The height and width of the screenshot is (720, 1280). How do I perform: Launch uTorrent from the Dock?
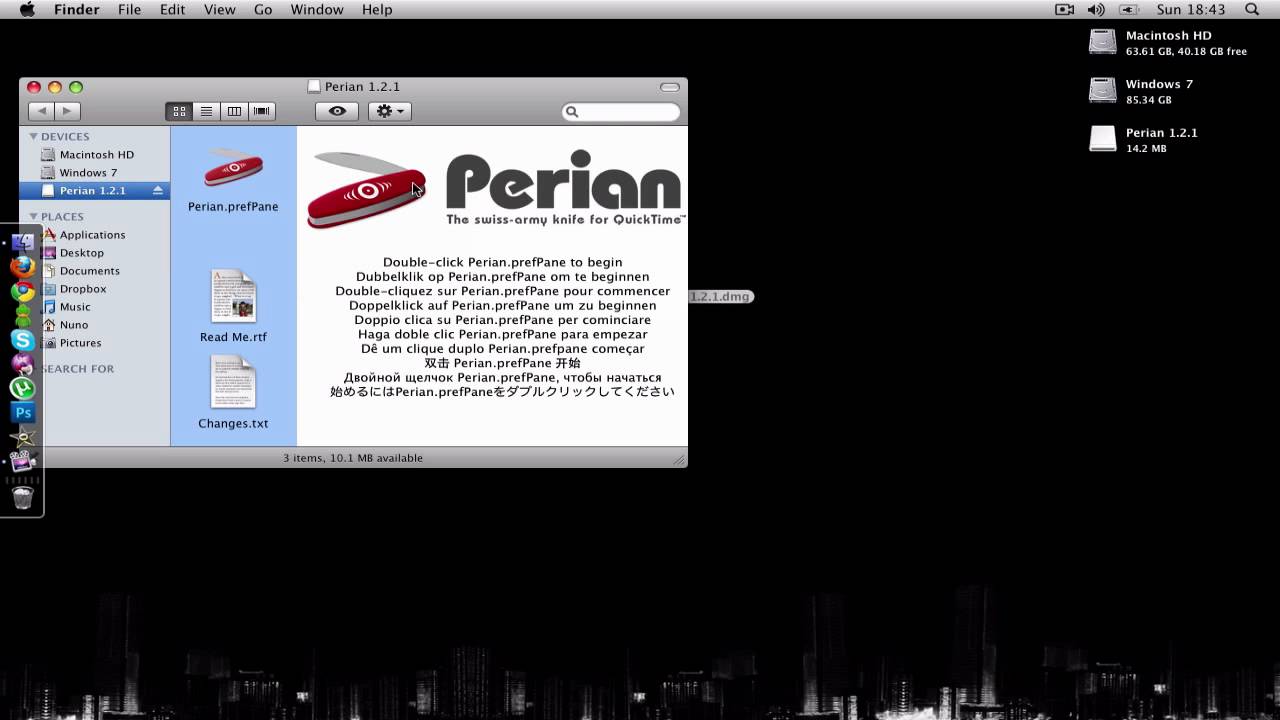coord(23,388)
